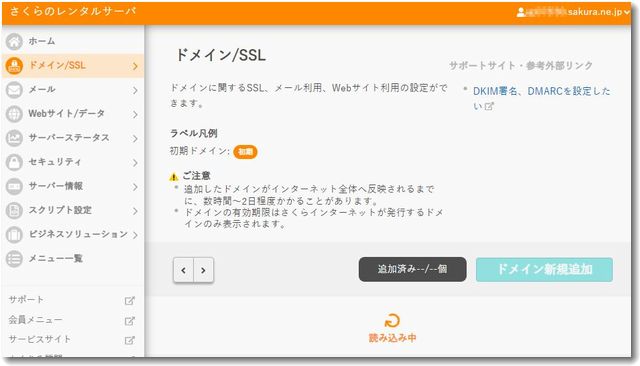Click the warning triangle icon beside ご注意

(174, 177)
